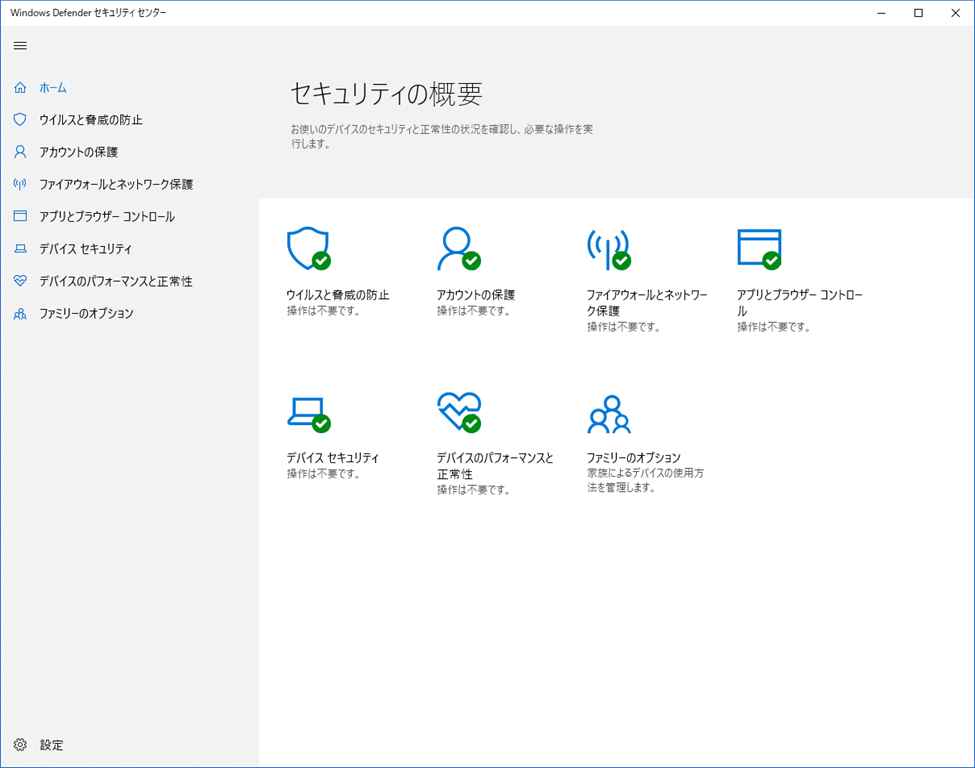Close the Windows Defender window
This screenshot has height=768, width=975.
tap(956, 13)
